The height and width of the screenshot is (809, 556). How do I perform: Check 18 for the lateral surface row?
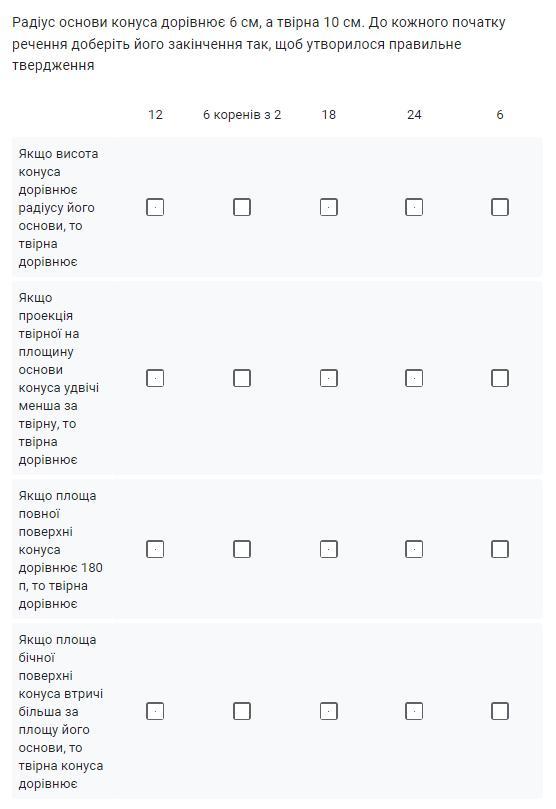pos(329,711)
